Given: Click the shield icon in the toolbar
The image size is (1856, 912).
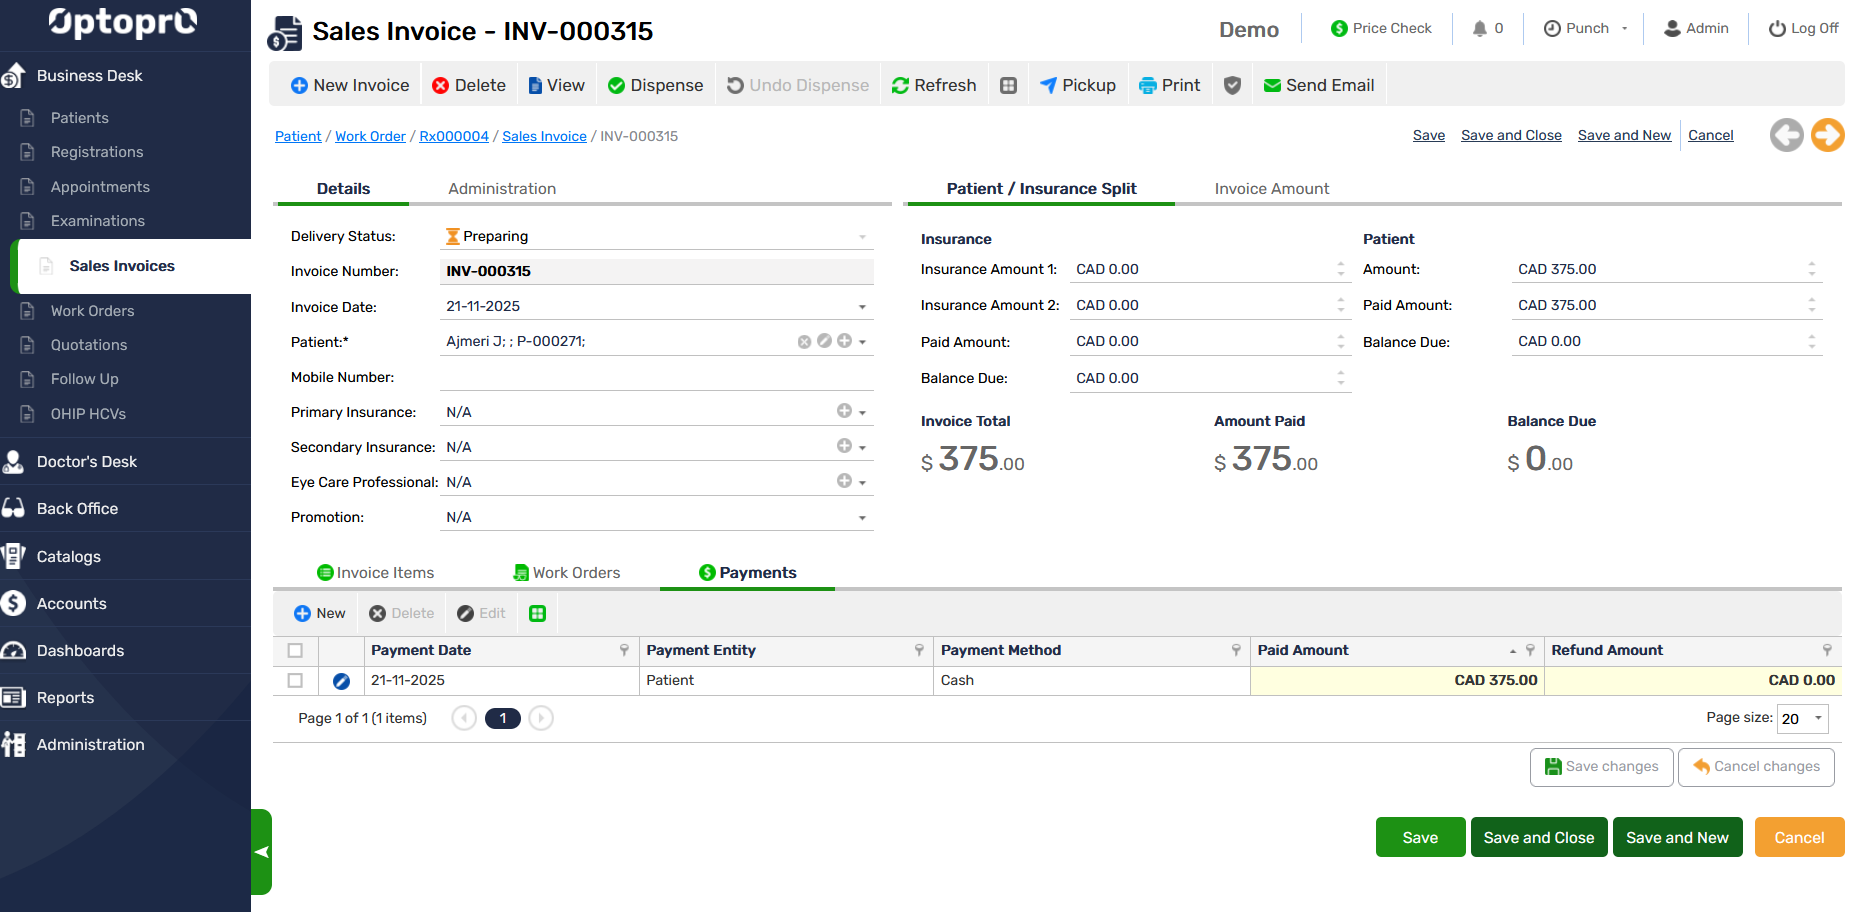Looking at the screenshot, I should (1232, 86).
